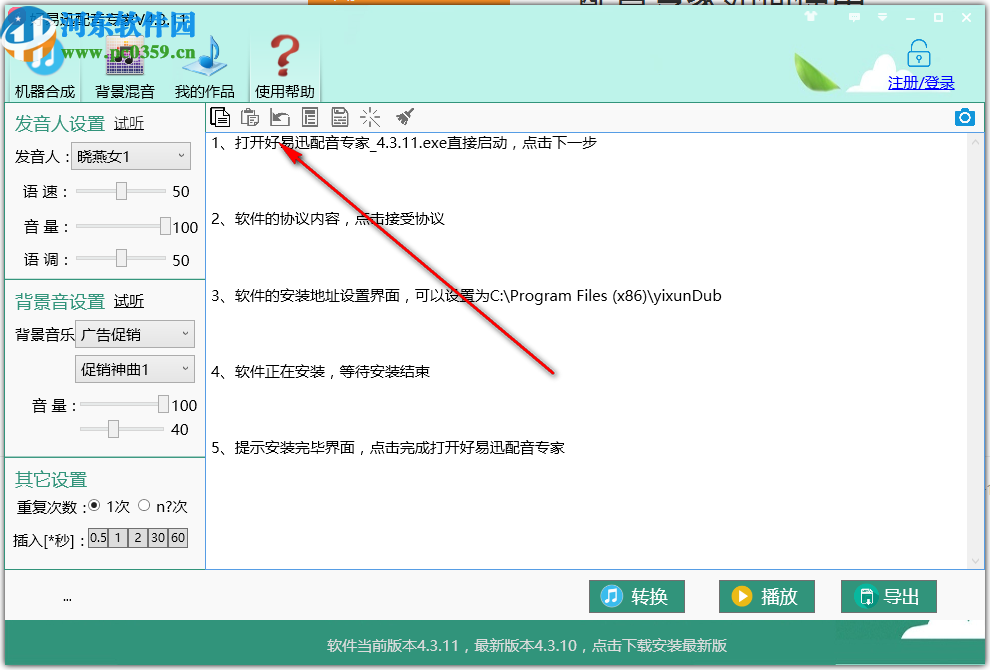Click the blue camera screenshot icon
This screenshot has height=670, width=990.
point(965,117)
